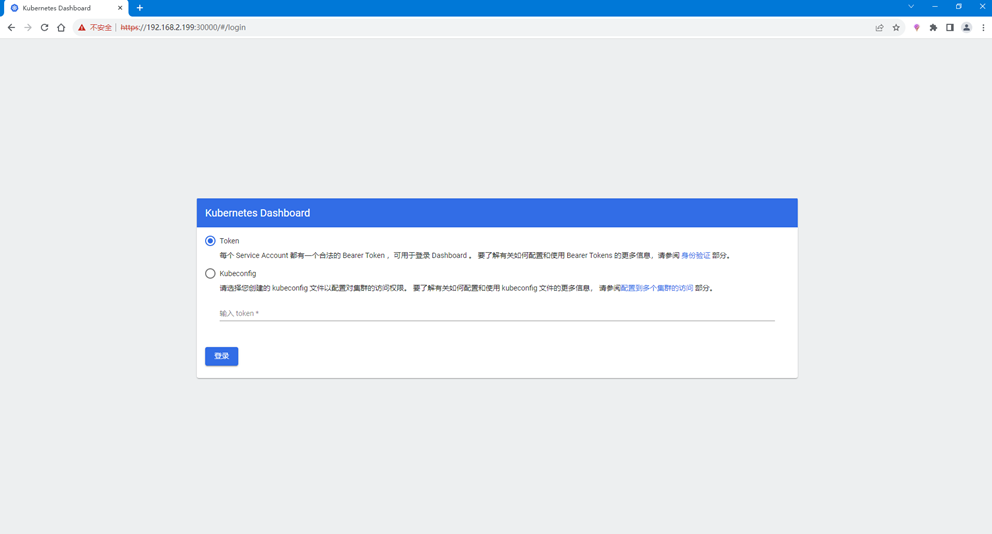Go back with the browser back arrow
992x534 pixels.
[x=11, y=27]
